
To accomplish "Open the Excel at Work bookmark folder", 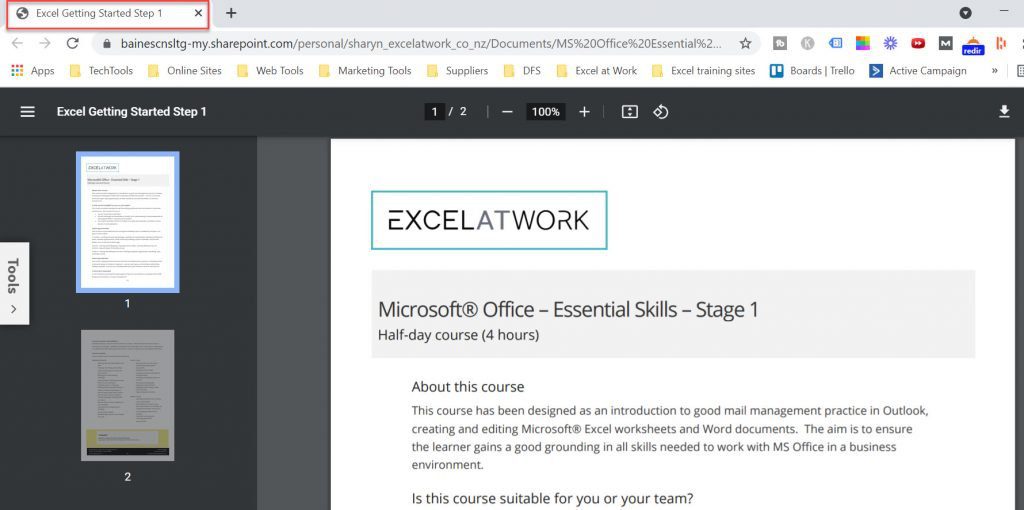I will click(x=597, y=71).
